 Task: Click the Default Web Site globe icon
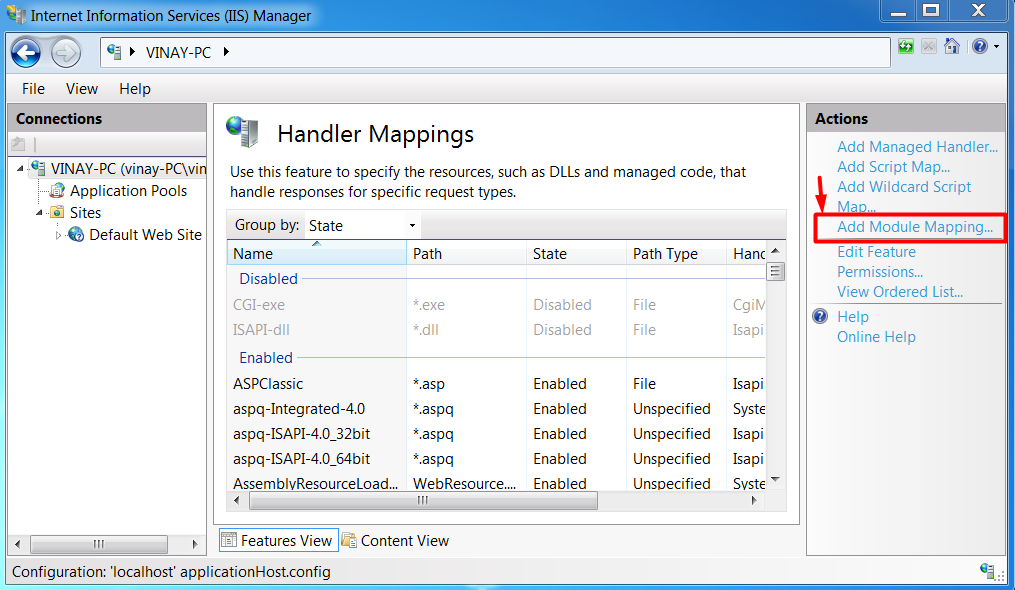[x=76, y=234]
